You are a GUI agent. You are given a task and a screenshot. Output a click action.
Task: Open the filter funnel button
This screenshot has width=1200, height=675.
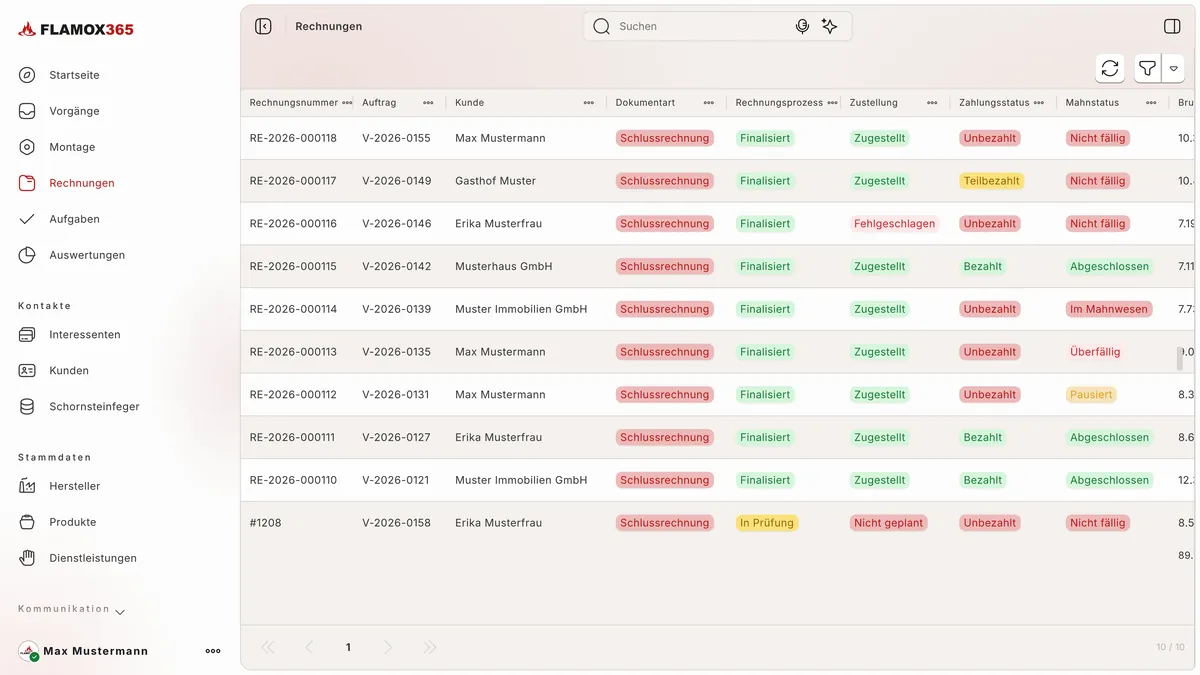(1147, 68)
